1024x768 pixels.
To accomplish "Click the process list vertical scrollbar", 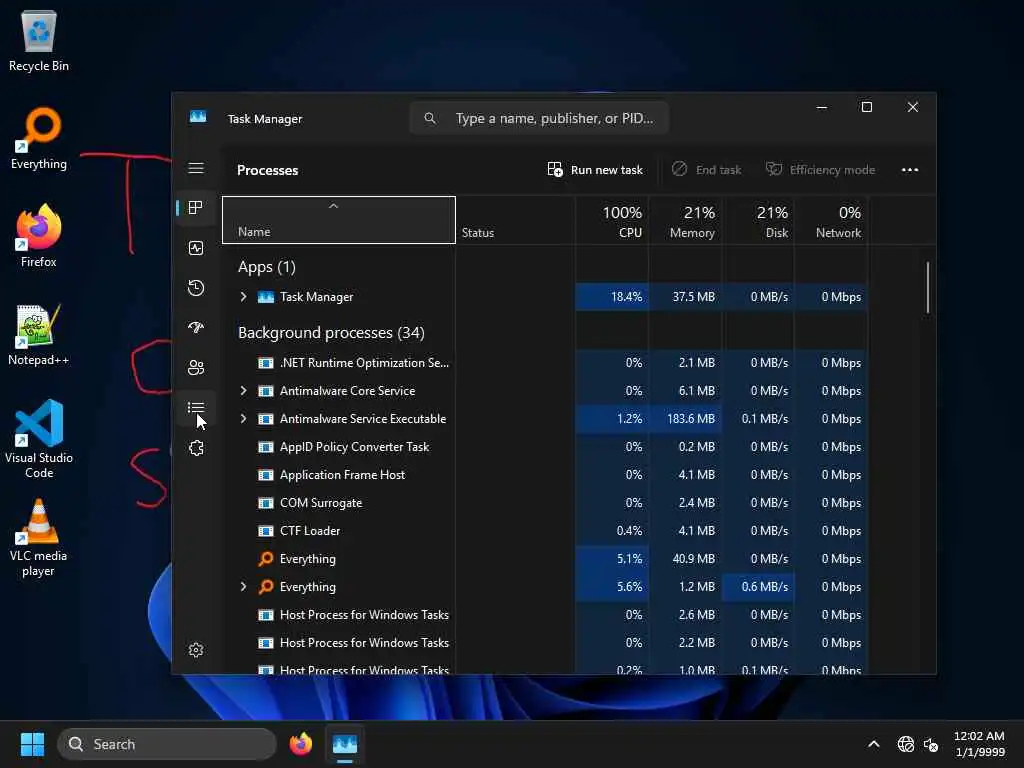I will [x=927, y=287].
